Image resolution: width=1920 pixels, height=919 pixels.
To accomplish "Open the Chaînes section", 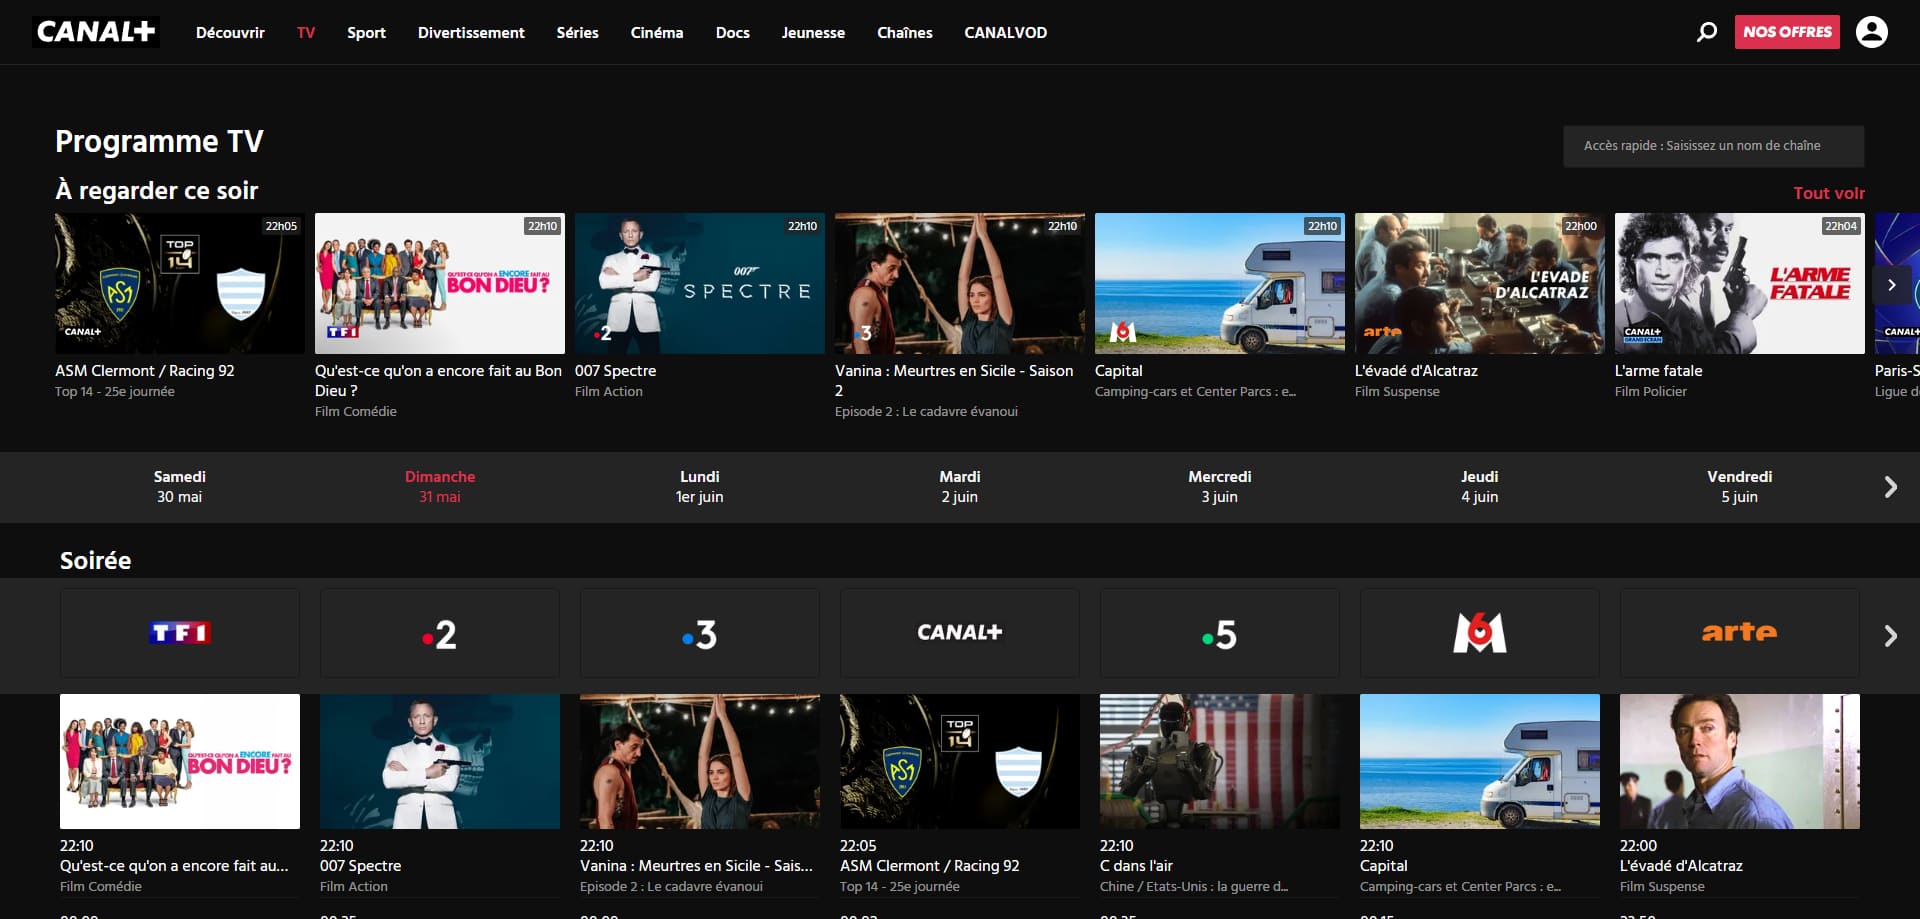I will pos(904,32).
